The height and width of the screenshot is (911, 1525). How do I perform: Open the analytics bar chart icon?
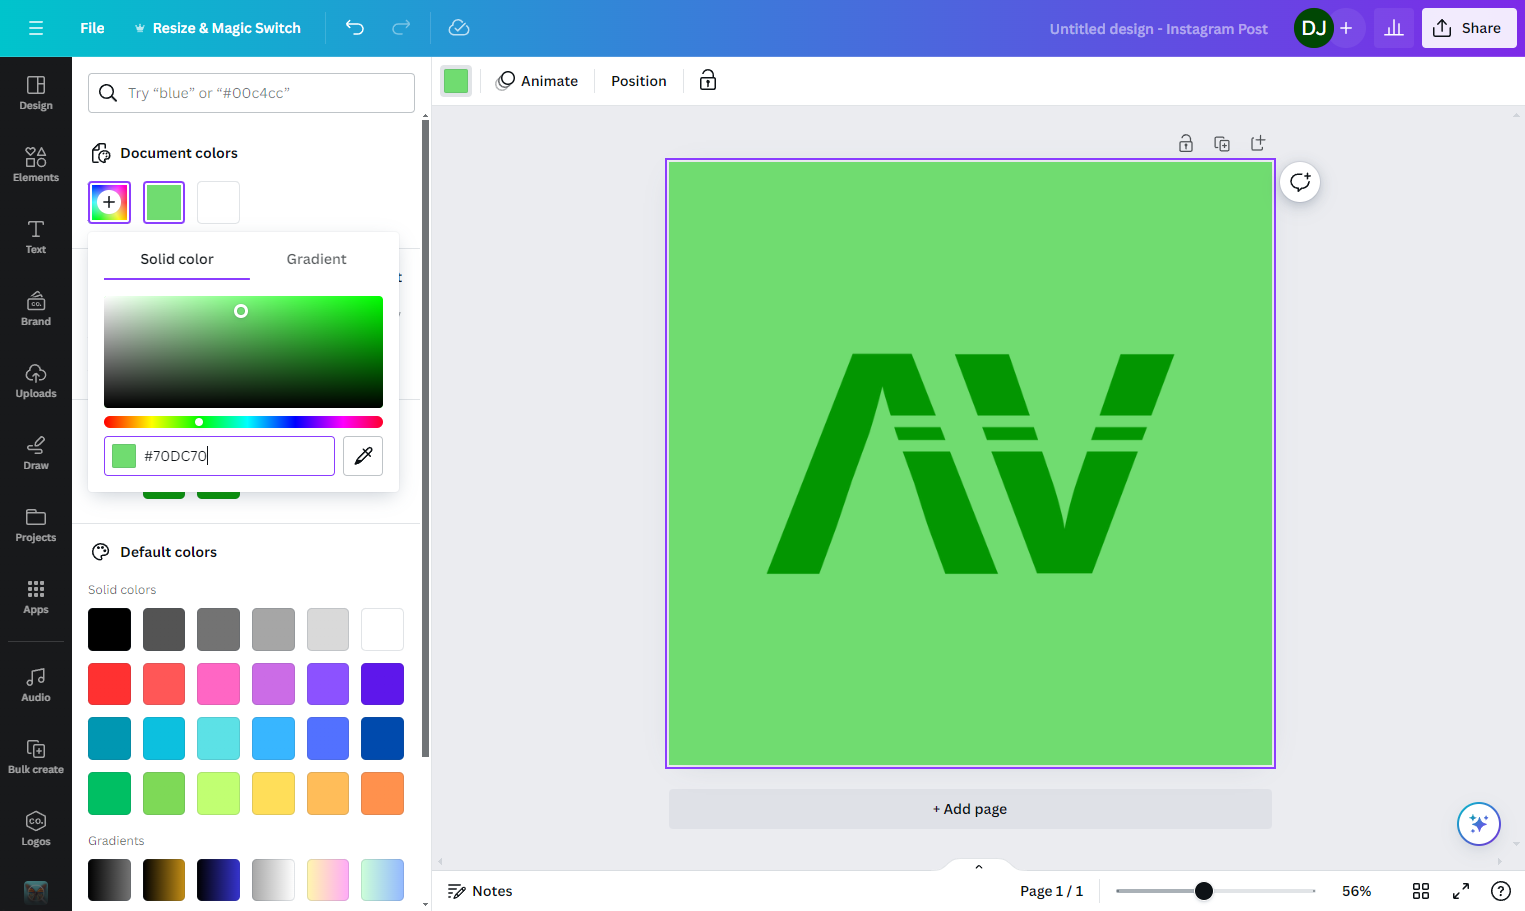1394,28
